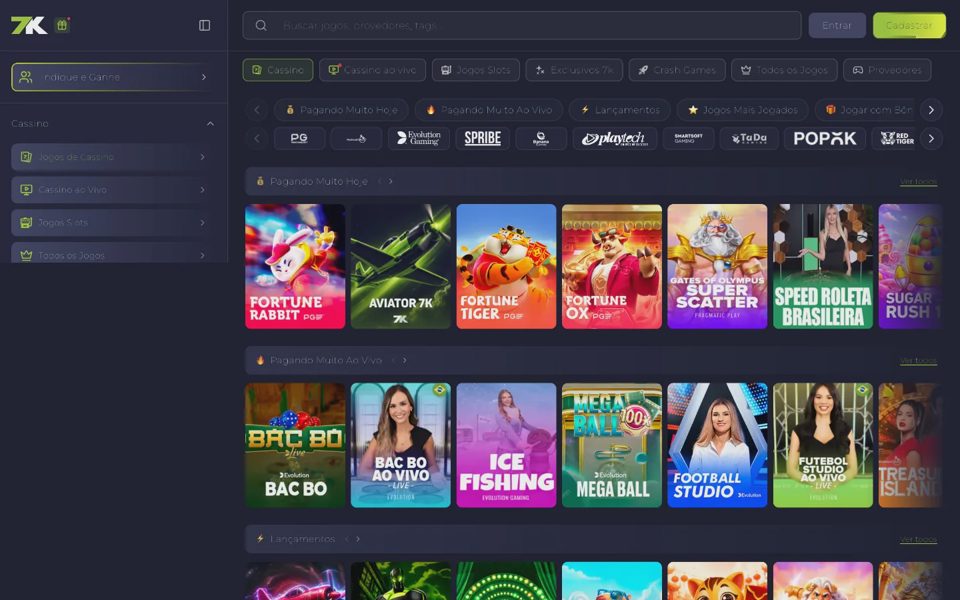The image size is (960, 600).
Task: Open Fortune Ox game
Action: pyautogui.click(x=612, y=266)
